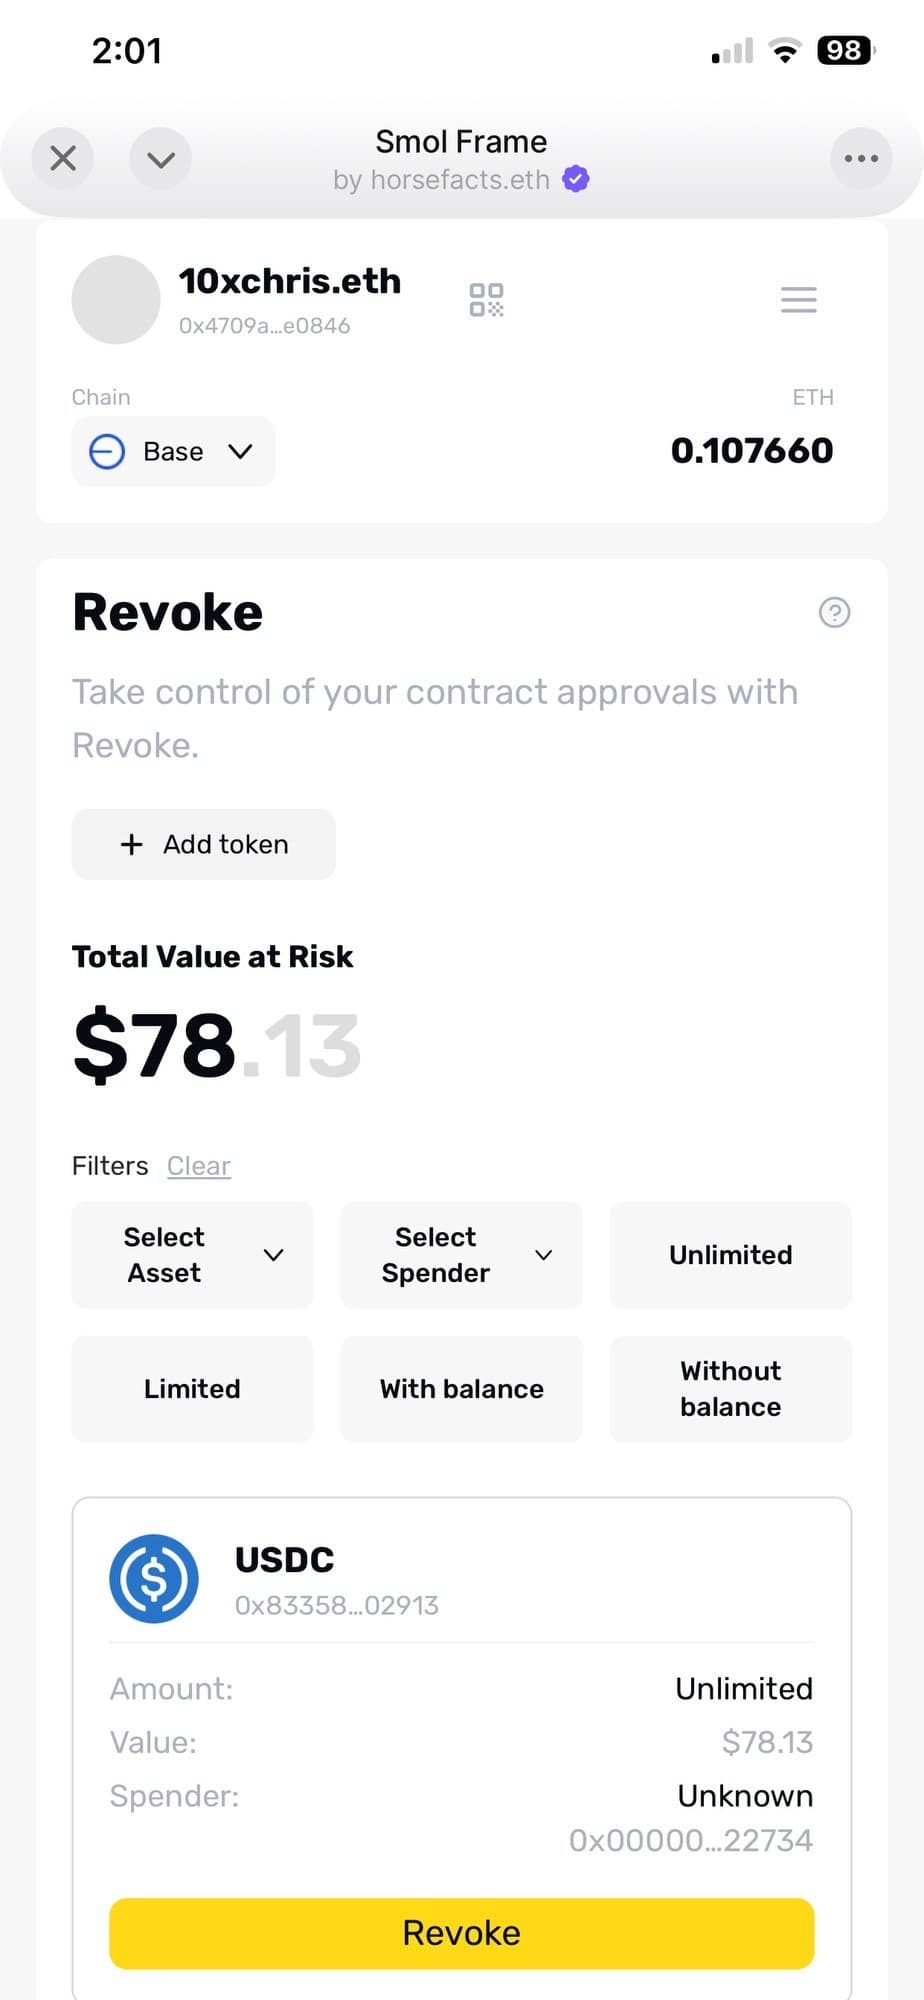Expand the Select Asset dropdown
Image resolution: width=924 pixels, height=2000 pixels.
point(193,1255)
